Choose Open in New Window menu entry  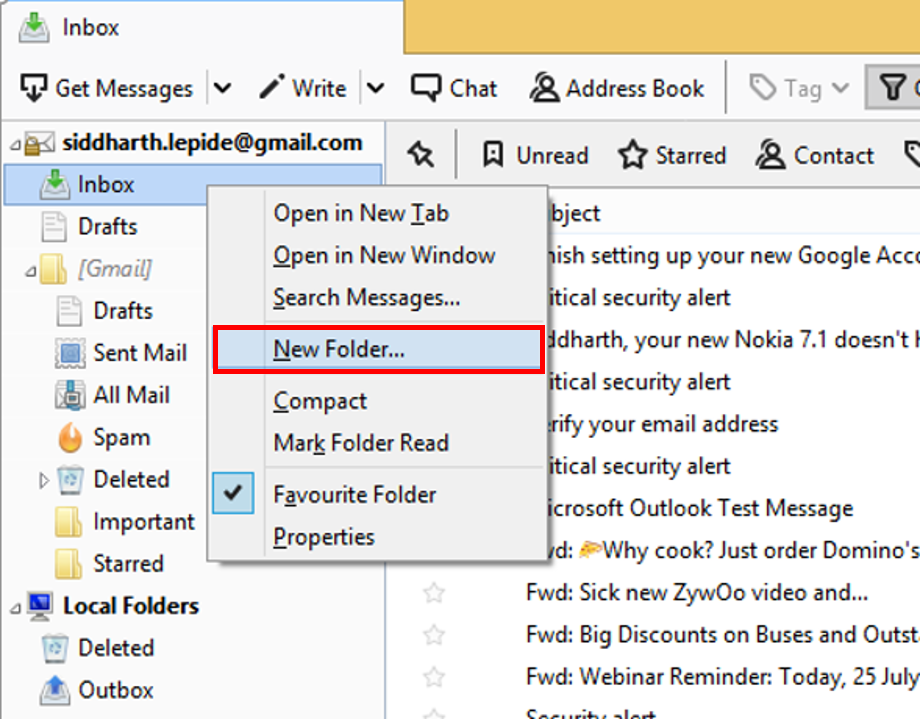coord(377,255)
